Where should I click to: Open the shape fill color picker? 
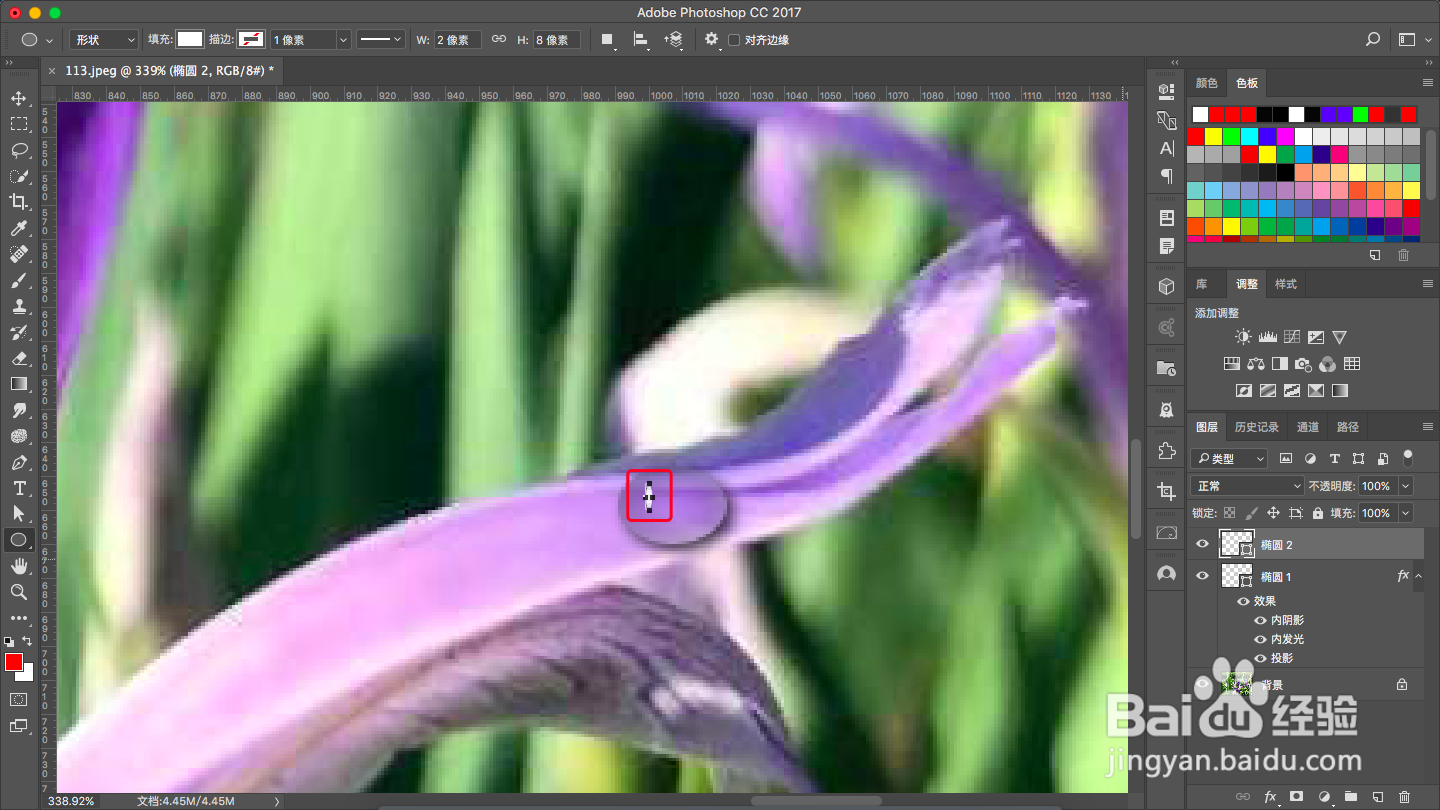coord(190,40)
